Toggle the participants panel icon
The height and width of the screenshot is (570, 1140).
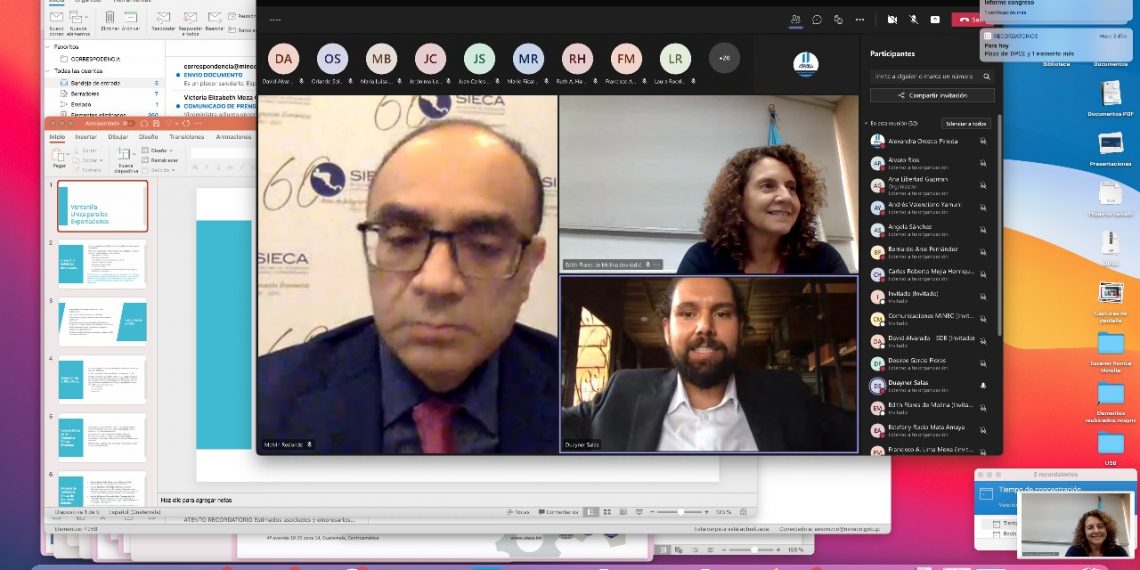pos(795,19)
